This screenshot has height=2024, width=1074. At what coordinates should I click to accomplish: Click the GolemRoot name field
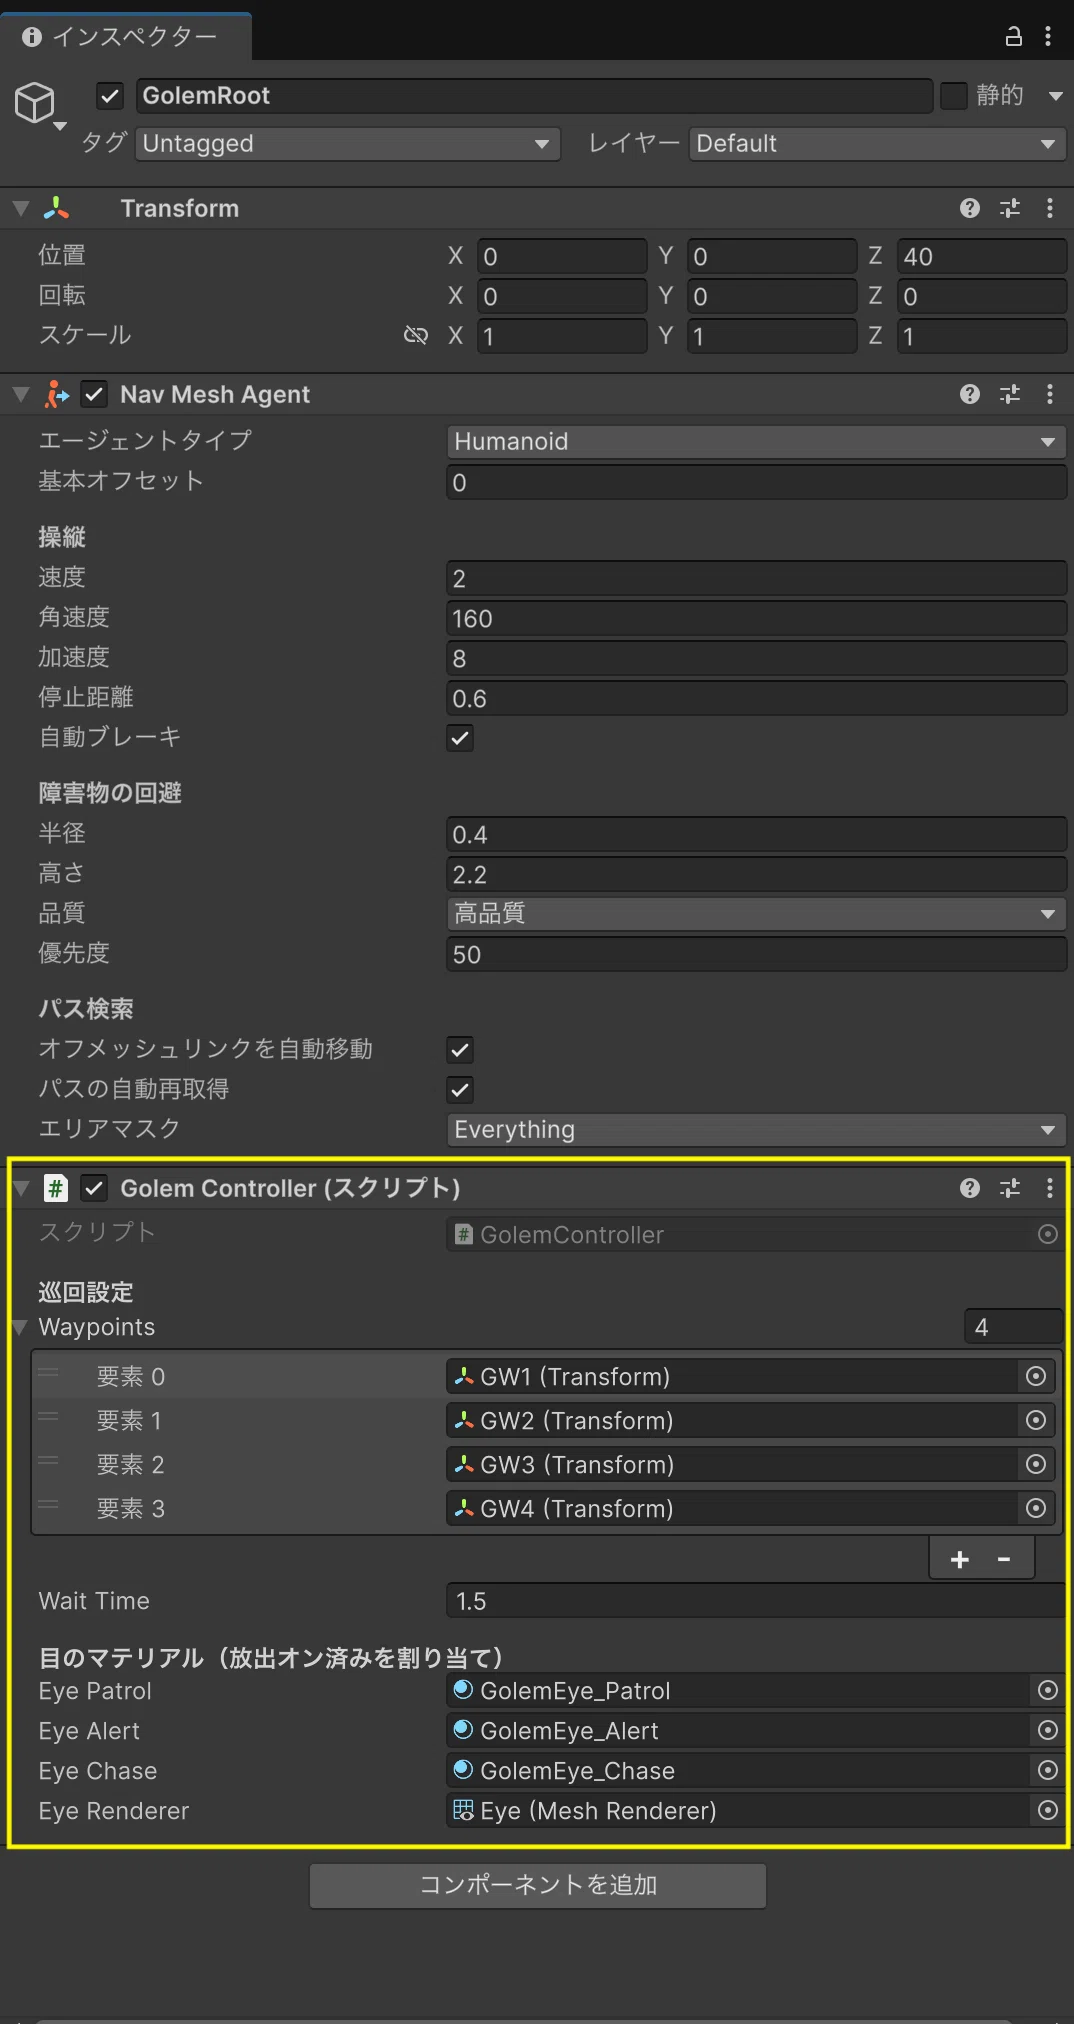click(x=534, y=96)
